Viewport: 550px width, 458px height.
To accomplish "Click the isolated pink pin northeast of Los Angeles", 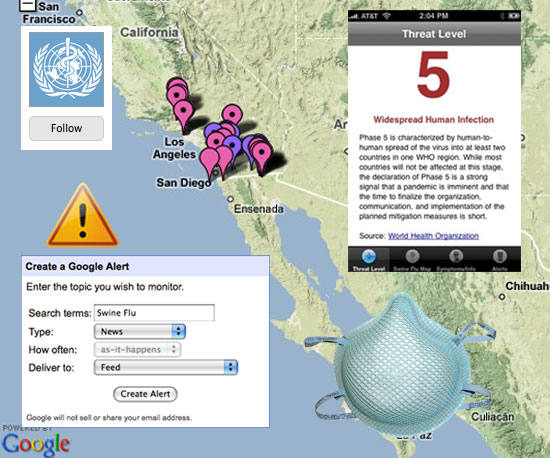I will (232, 114).
